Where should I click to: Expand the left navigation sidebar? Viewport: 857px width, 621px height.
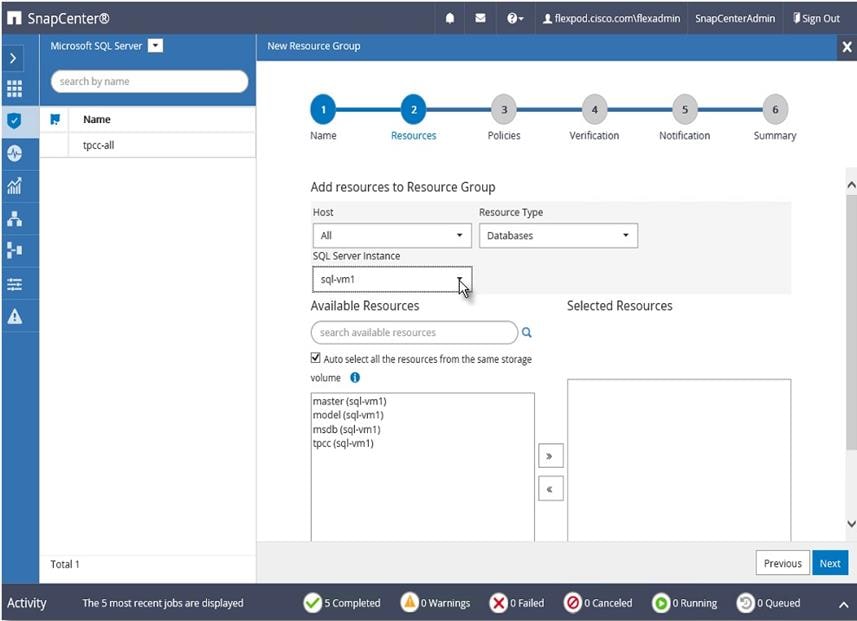point(14,58)
